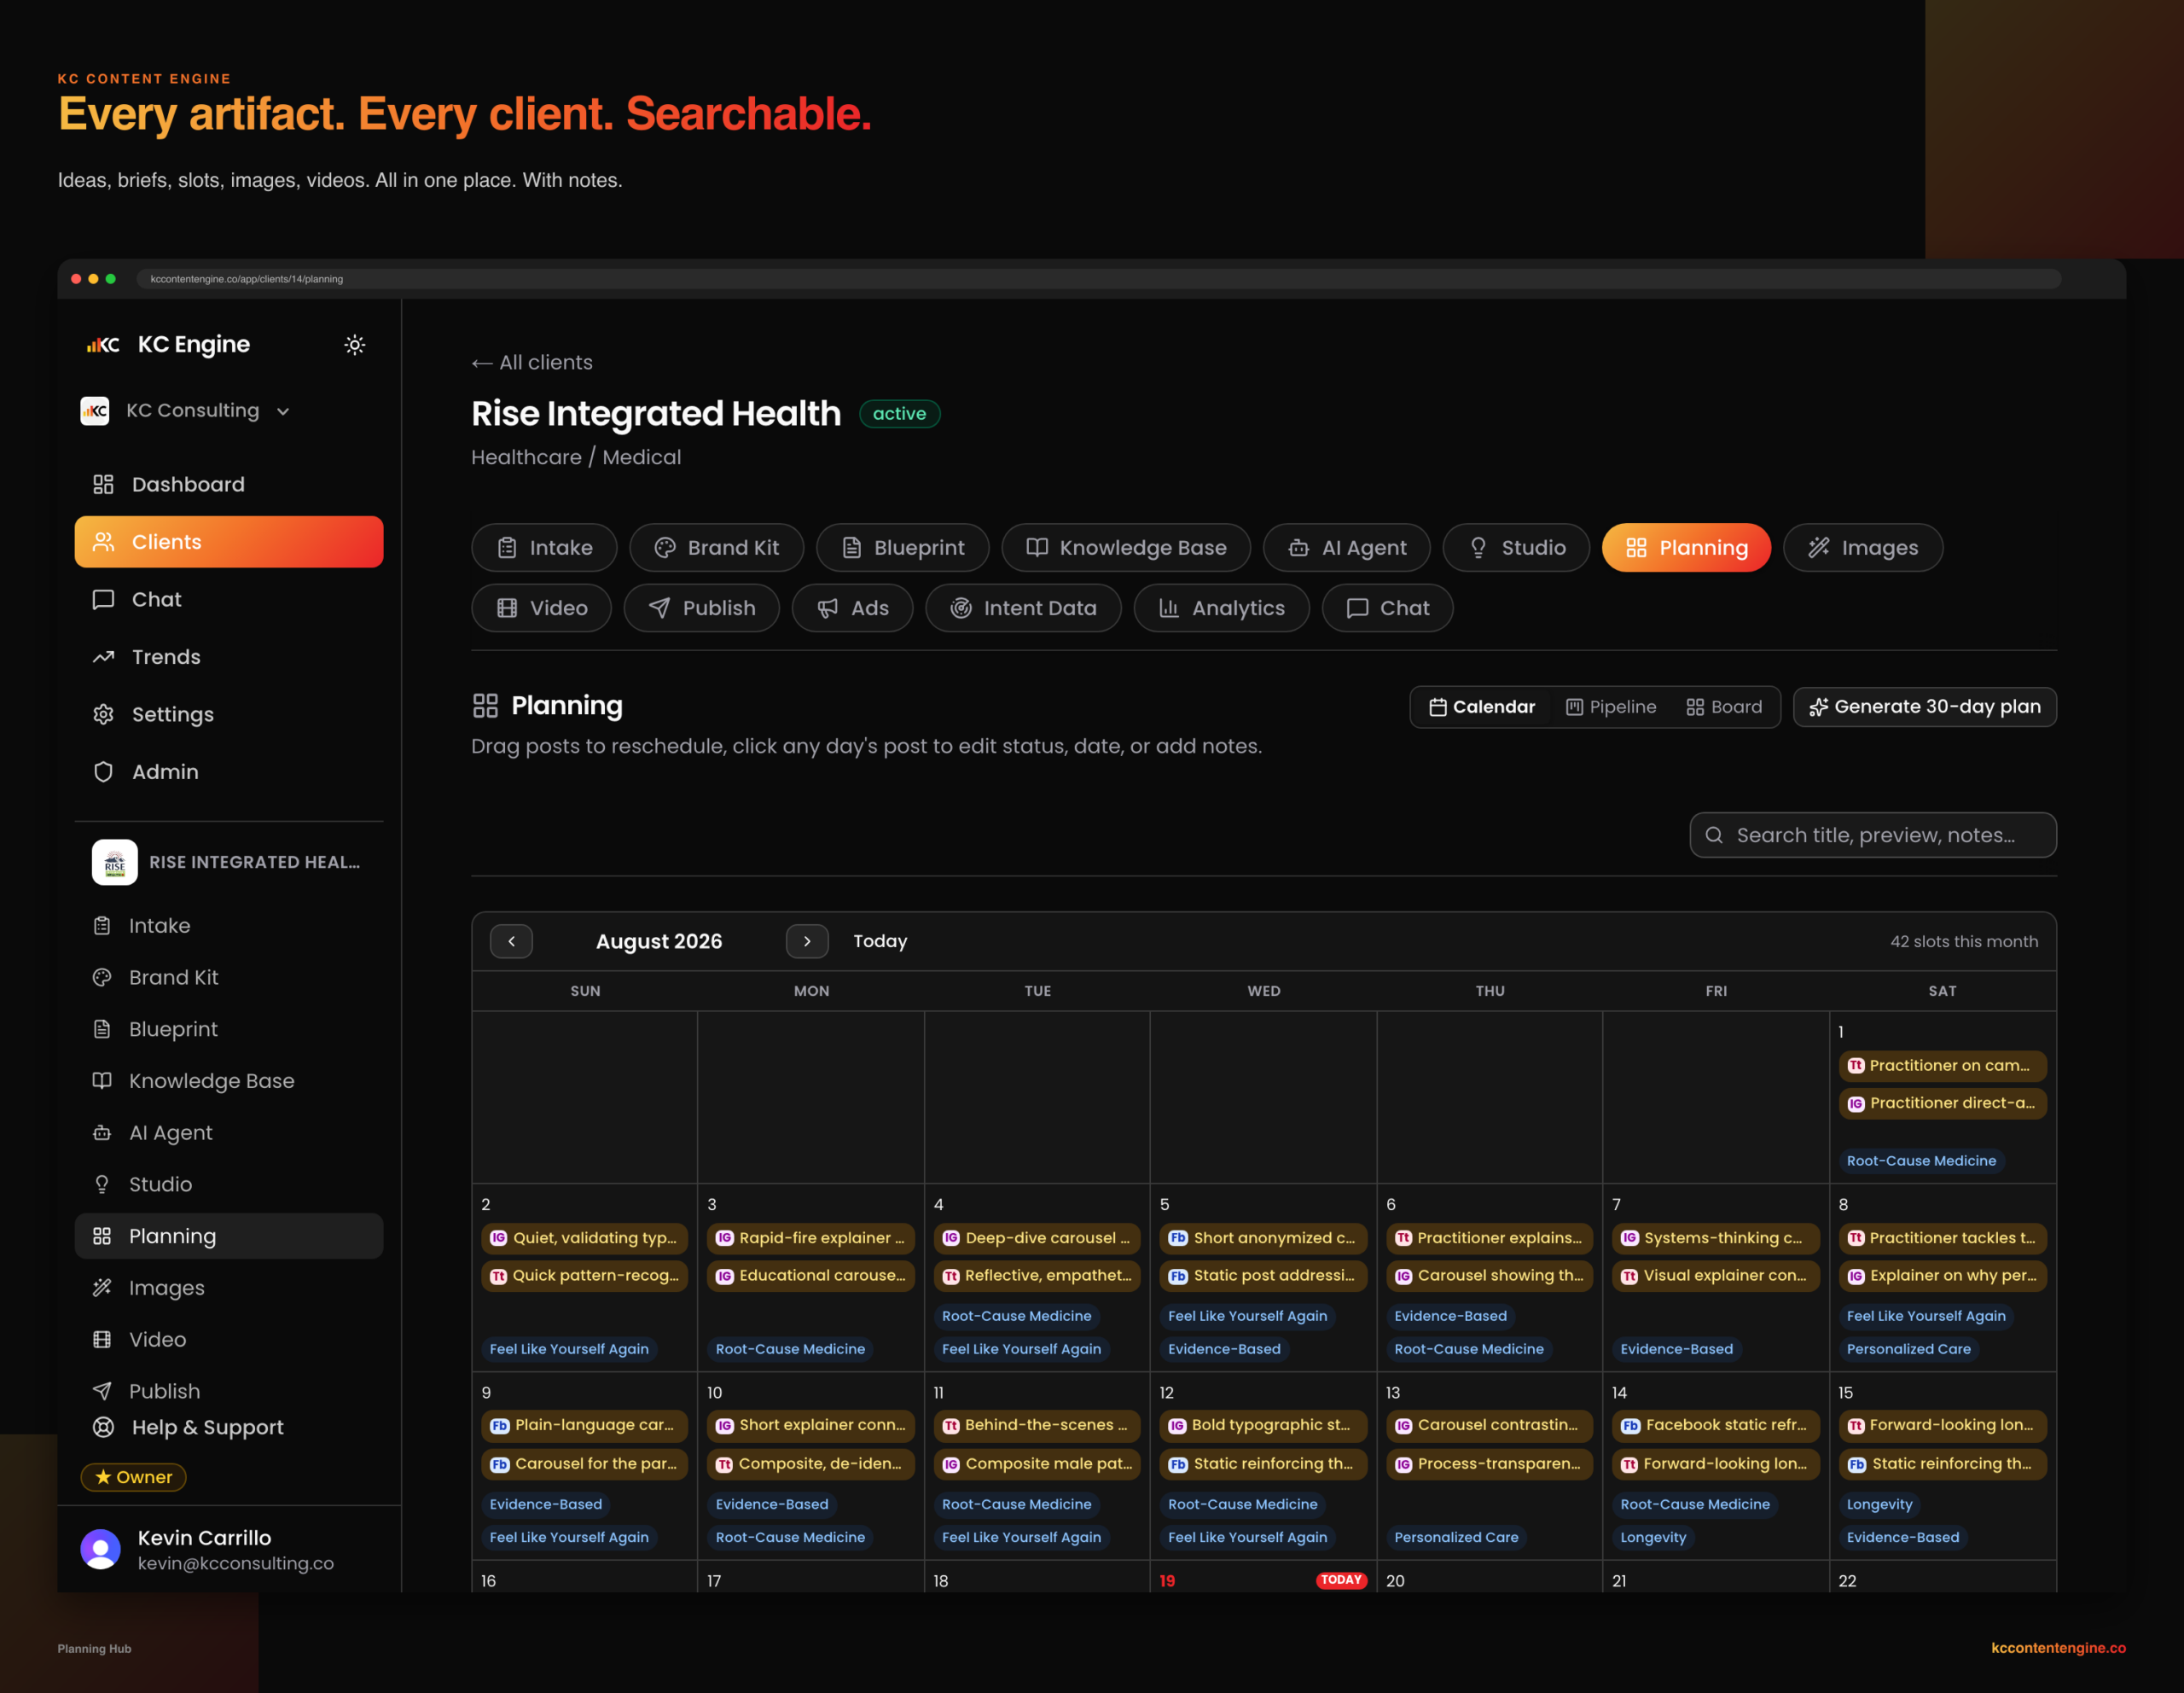Open the Help & Support lifebuoy icon
Image resolution: width=2184 pixels, height=1693 pixels.
tap(103, 1427)
